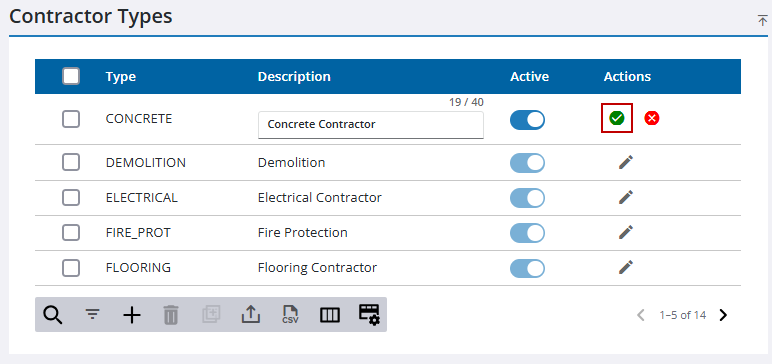Open table settings gear icon
The image size is (772, 364).
point(369,314)
